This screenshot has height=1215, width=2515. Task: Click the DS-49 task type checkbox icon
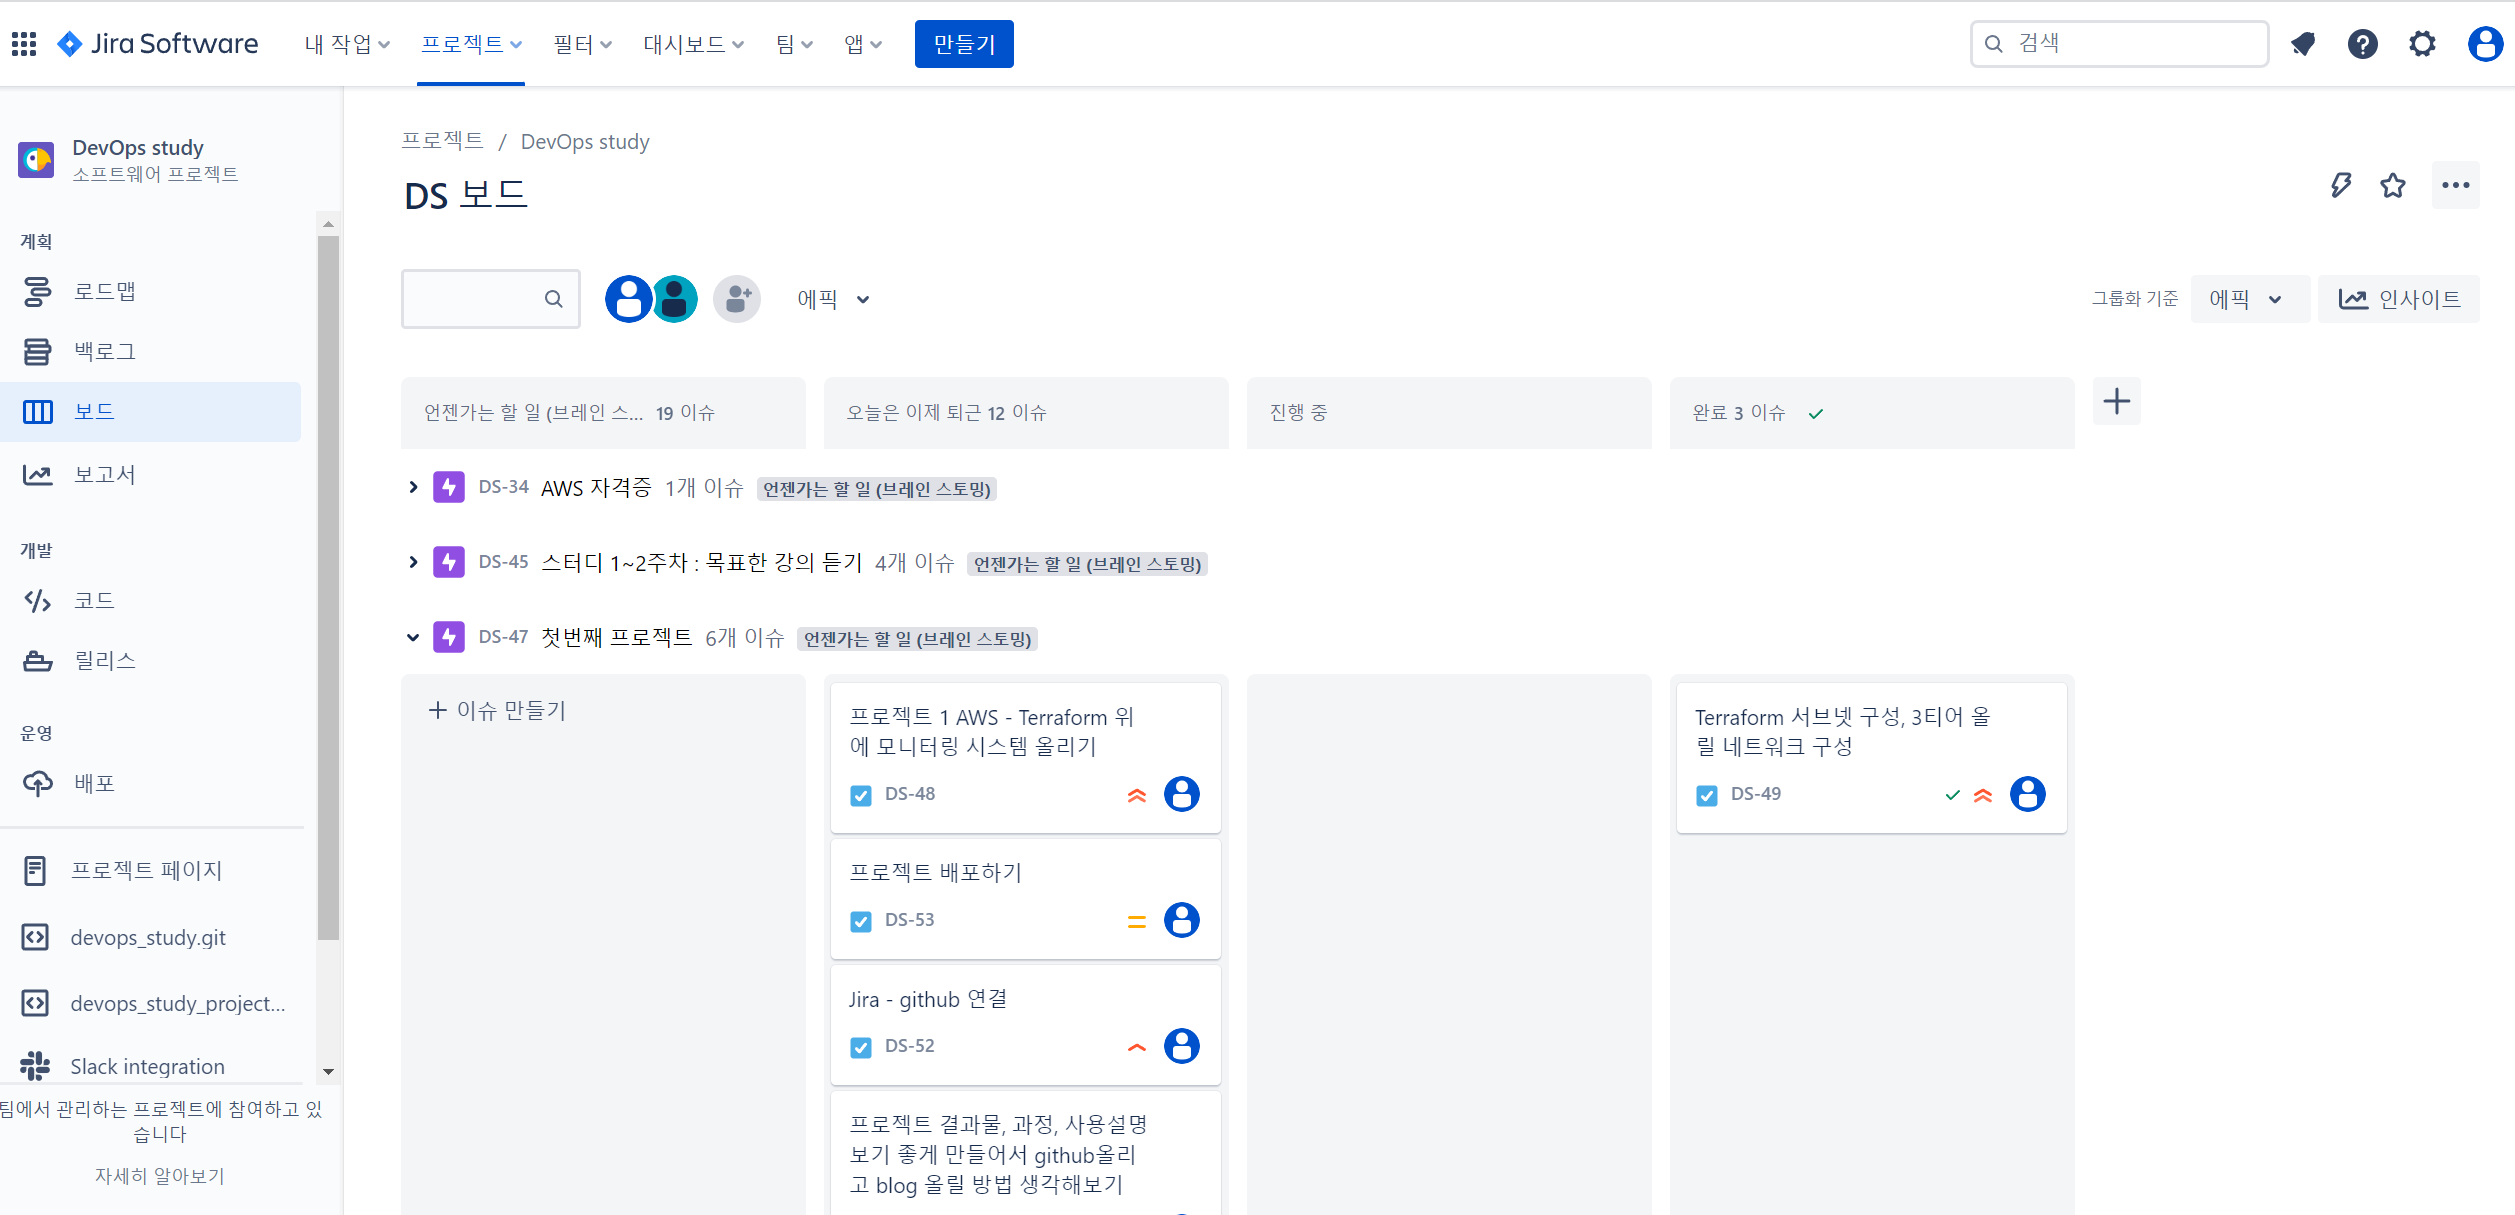pyautogui.click(x=1706, y=795)
